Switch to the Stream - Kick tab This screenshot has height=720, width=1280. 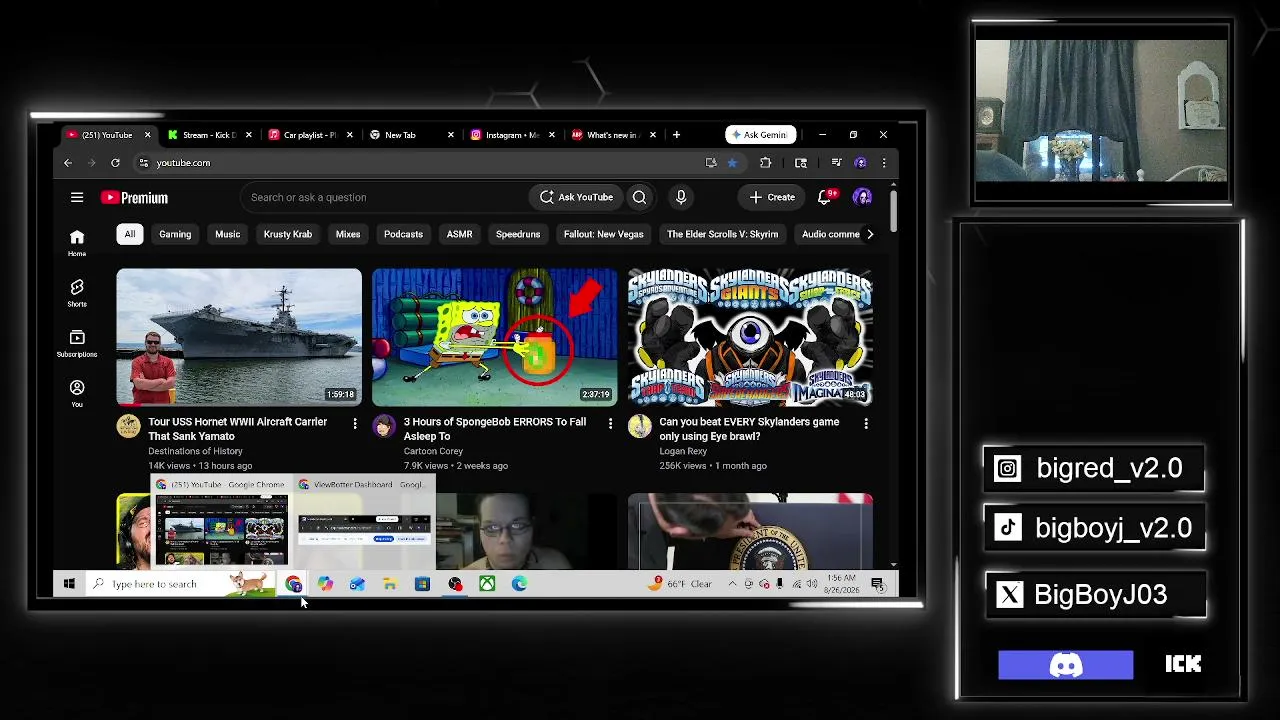209,135
